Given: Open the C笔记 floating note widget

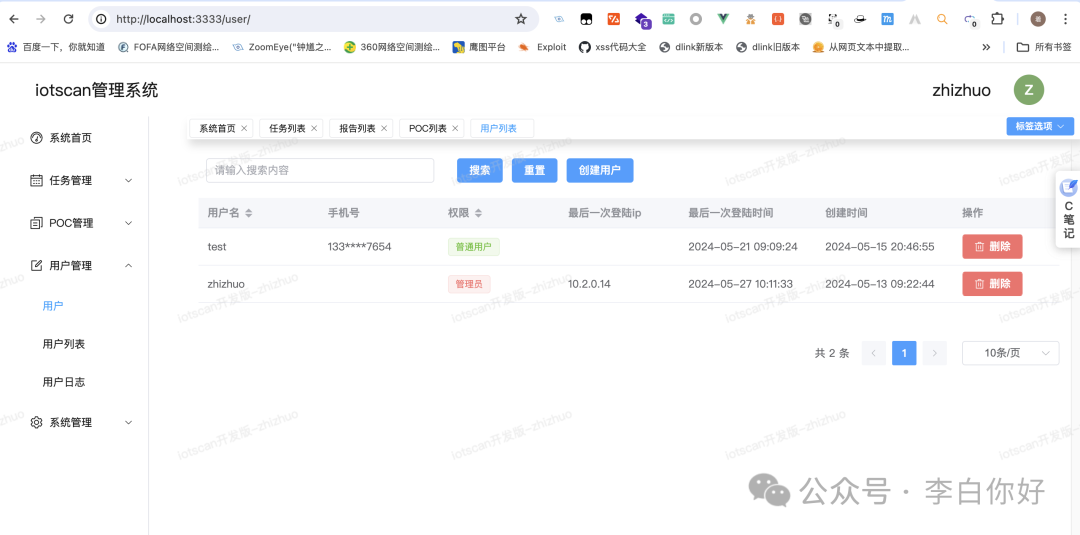Looking at the screenshot, I should [1068, 209].
